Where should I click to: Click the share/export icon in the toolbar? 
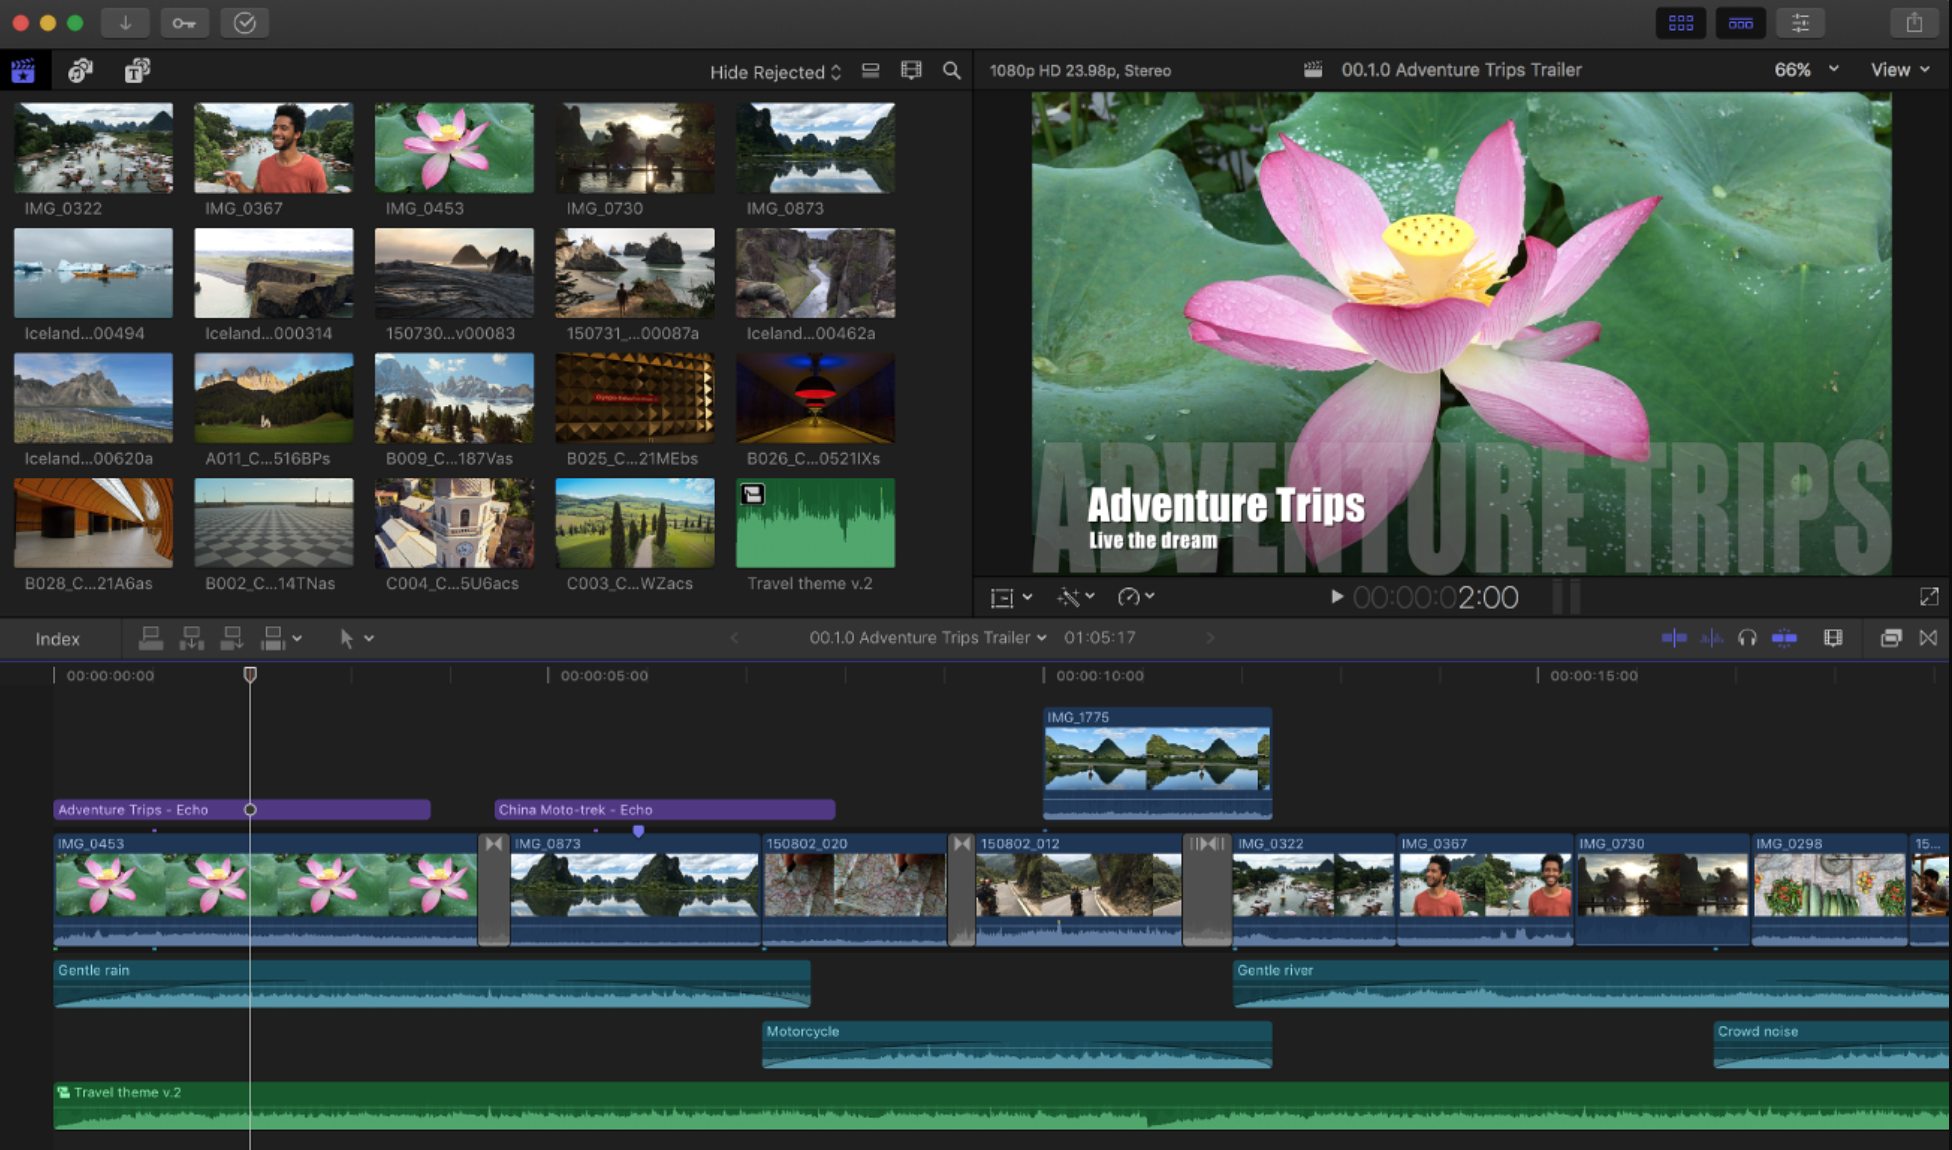point(1915,22)
